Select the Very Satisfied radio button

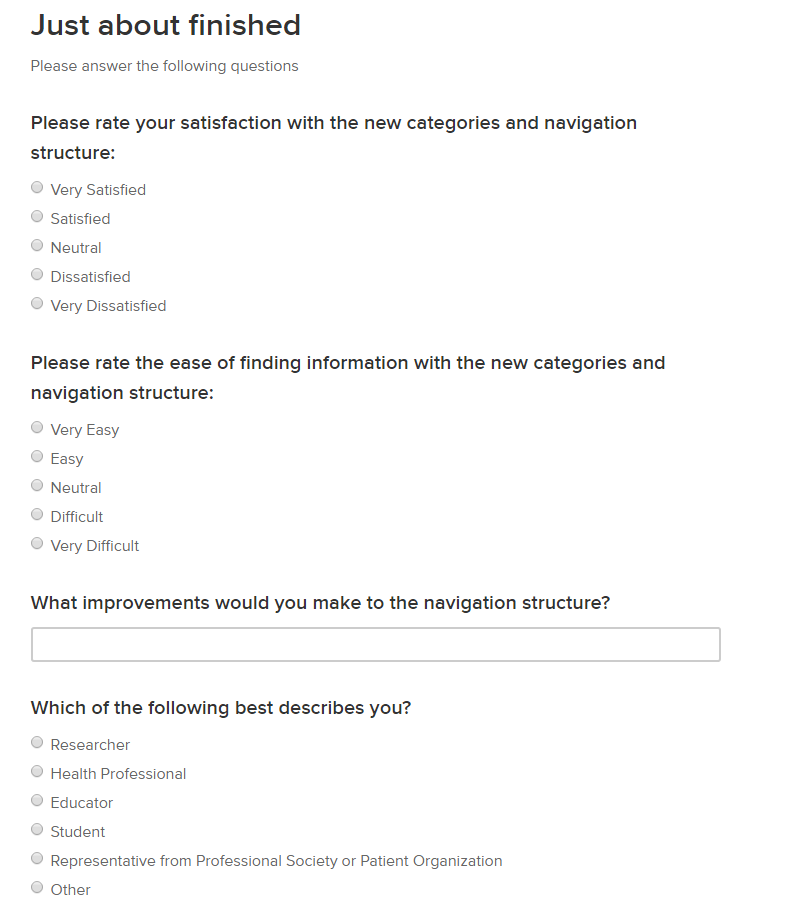(x=37, y=187)
